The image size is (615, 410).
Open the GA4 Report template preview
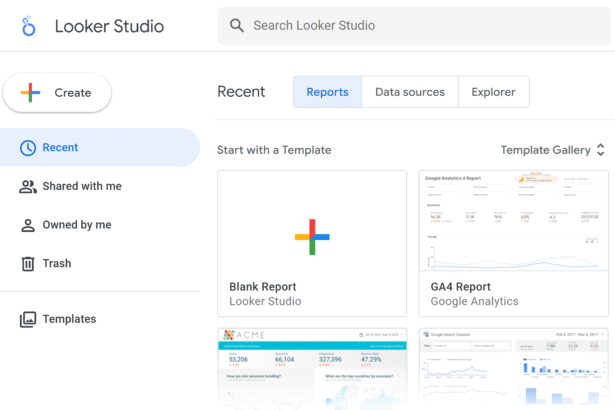tap(513, 221)
